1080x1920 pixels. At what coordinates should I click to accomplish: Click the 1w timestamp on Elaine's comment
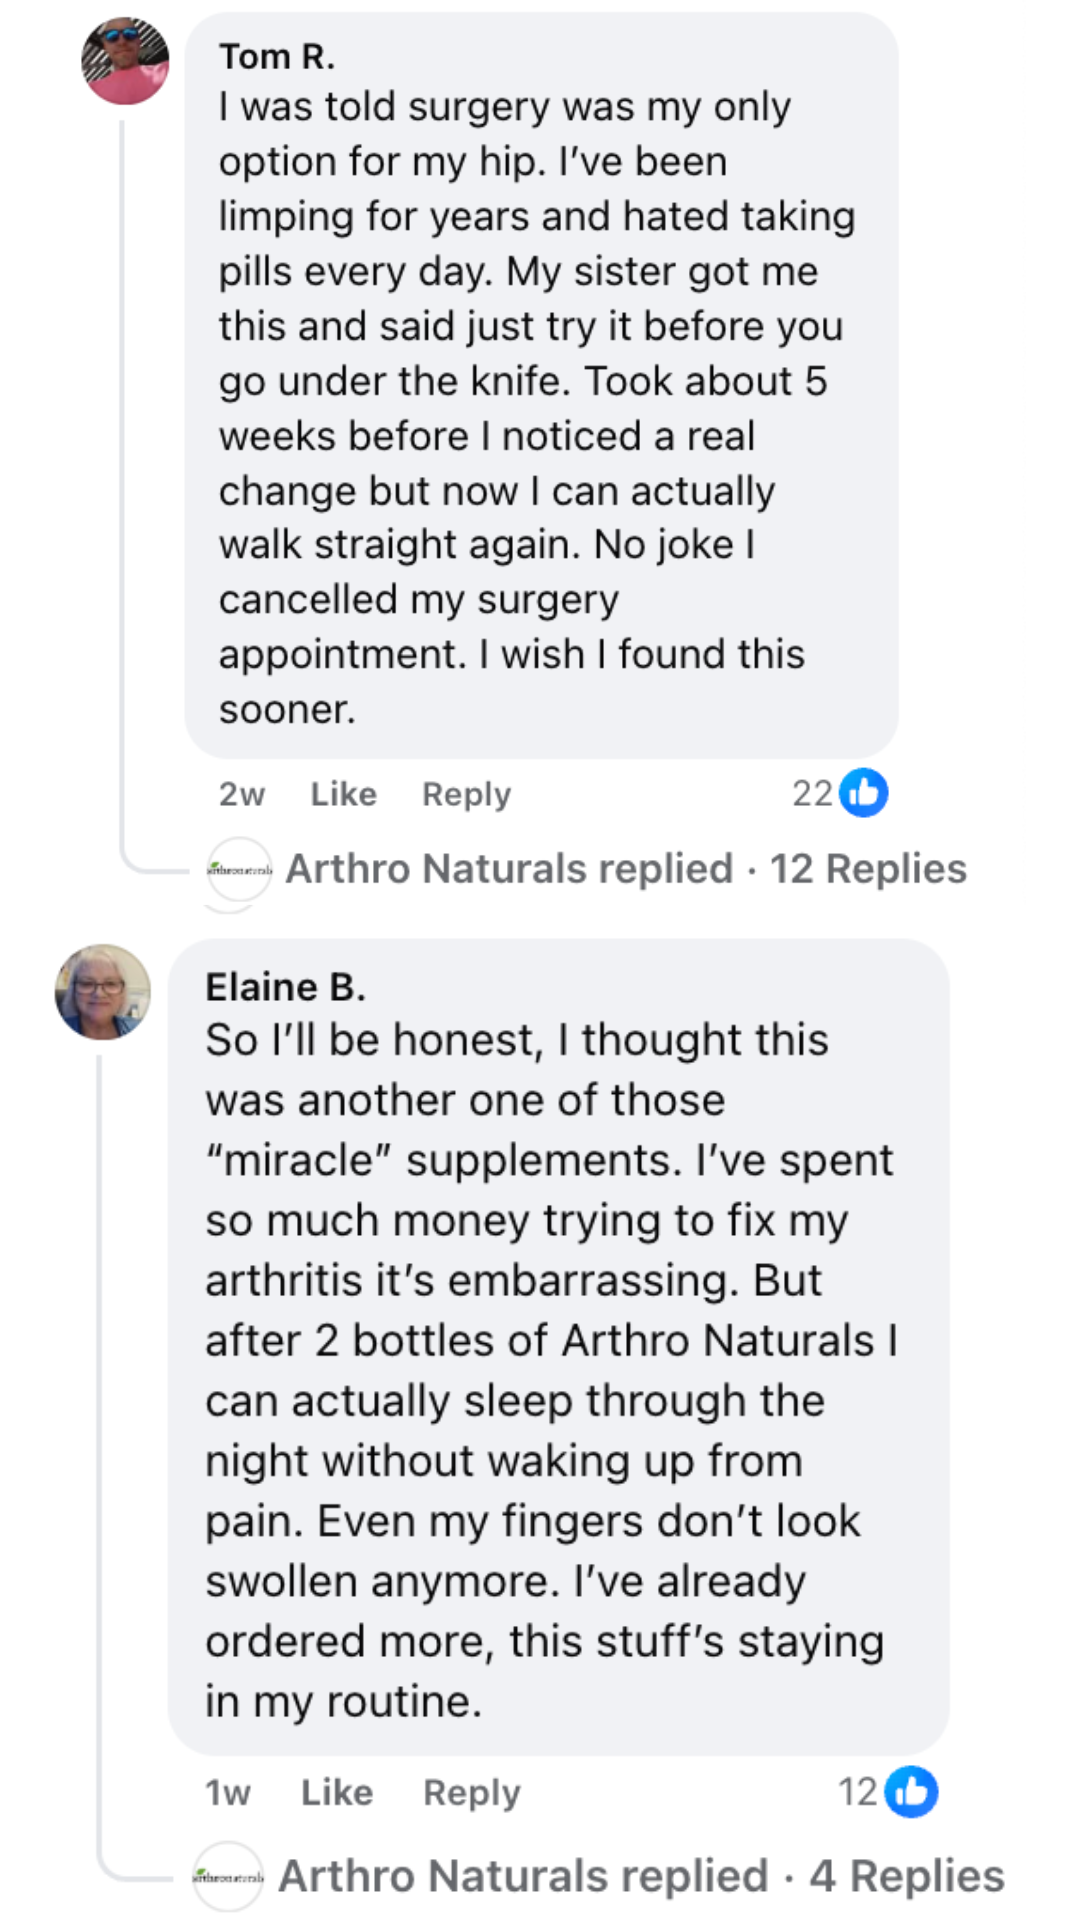(228, 1792)
